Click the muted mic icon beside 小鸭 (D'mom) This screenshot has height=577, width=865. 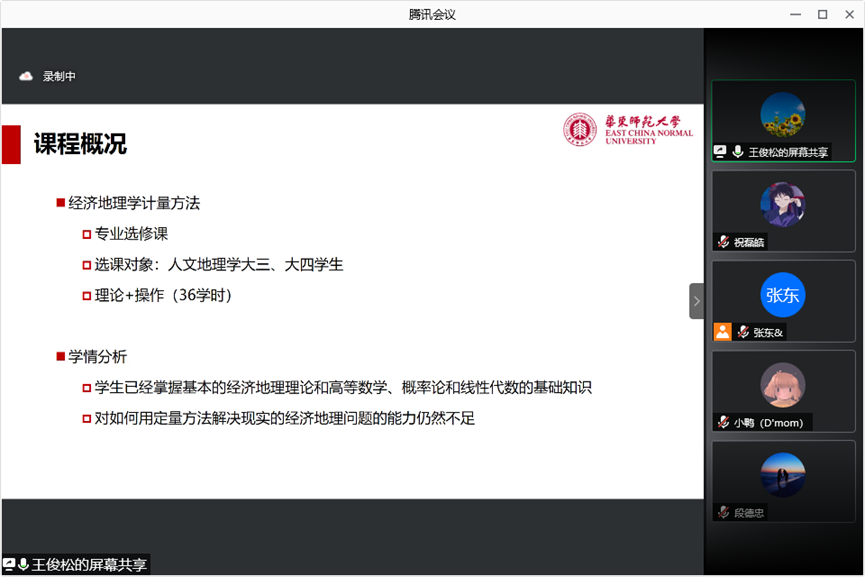click(x=723, y=422)
